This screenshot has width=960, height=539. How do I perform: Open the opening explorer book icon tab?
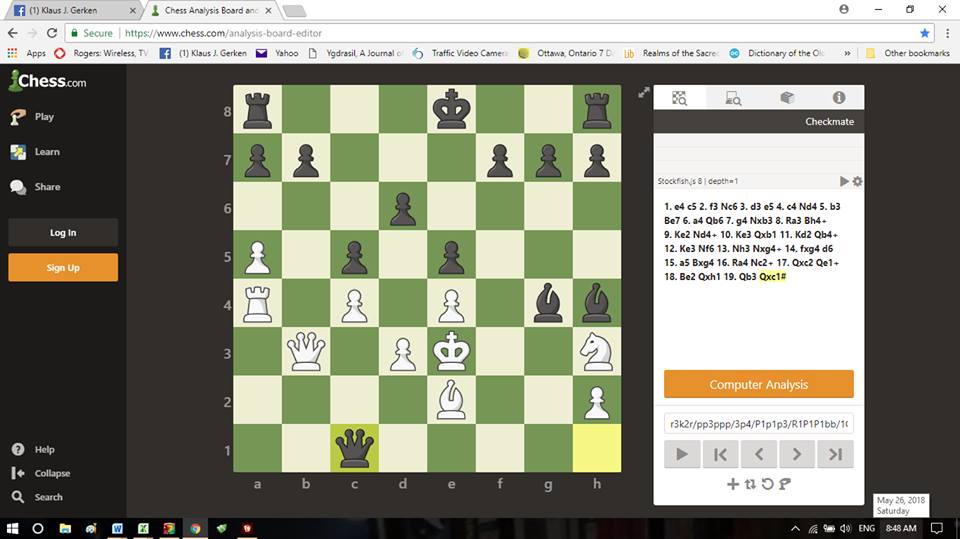click(x=786, y=98)
